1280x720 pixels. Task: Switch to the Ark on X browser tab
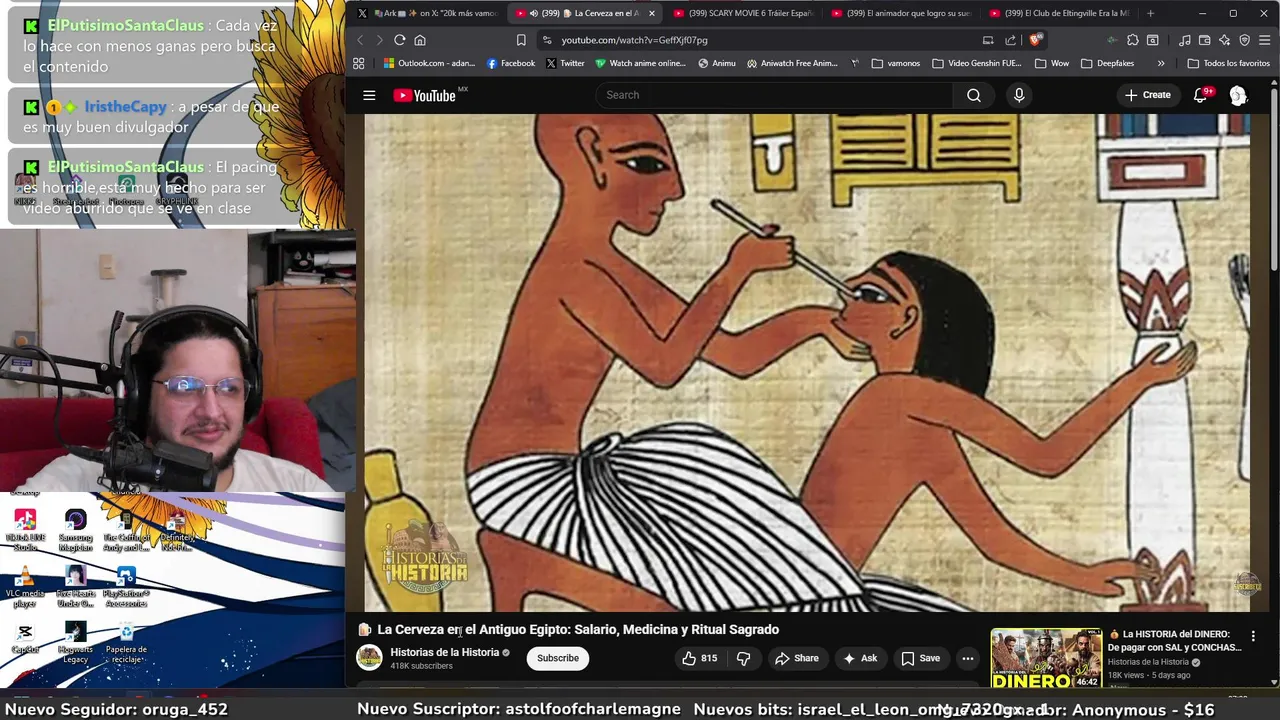tap(428, 13)
